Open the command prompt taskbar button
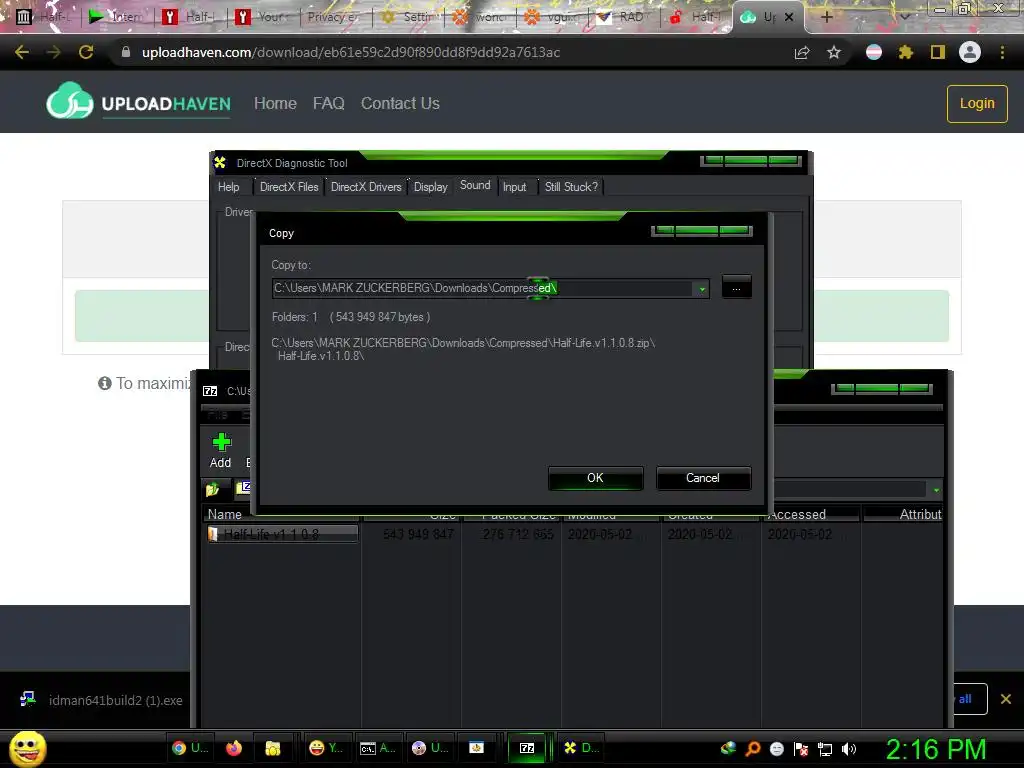Image resolution: width=1024 pixels, height=768 pixels. 377,748
